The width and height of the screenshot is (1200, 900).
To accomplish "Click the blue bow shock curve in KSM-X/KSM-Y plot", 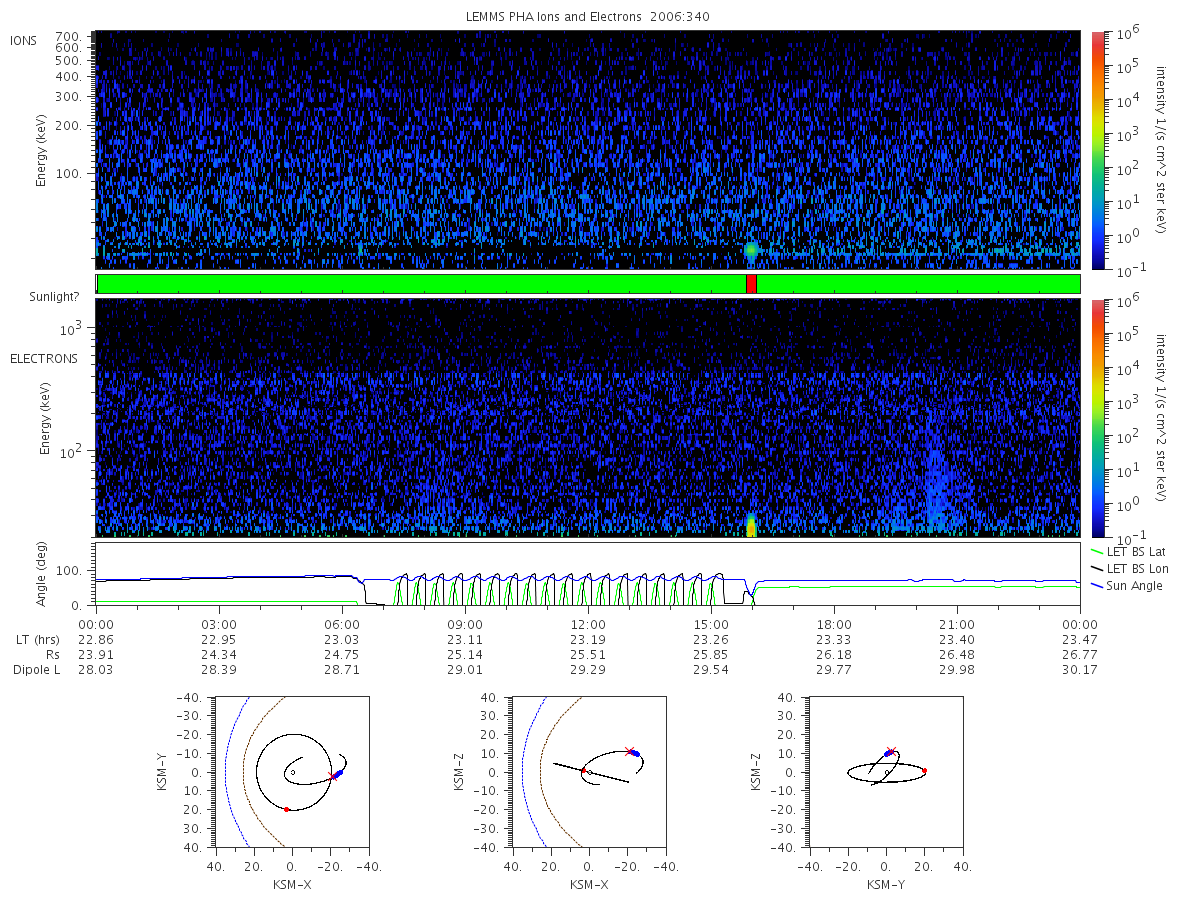I will pos(227,772).
